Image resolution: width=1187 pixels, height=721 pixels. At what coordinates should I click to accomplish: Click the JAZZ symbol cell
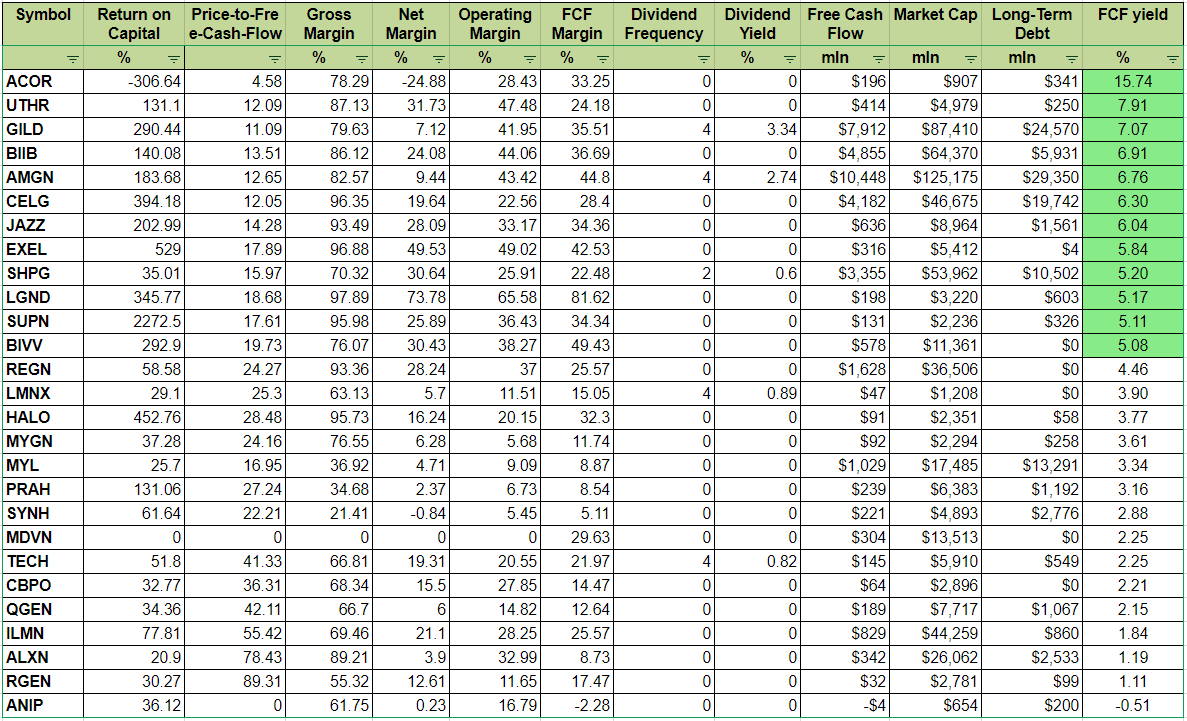point(42,226)
